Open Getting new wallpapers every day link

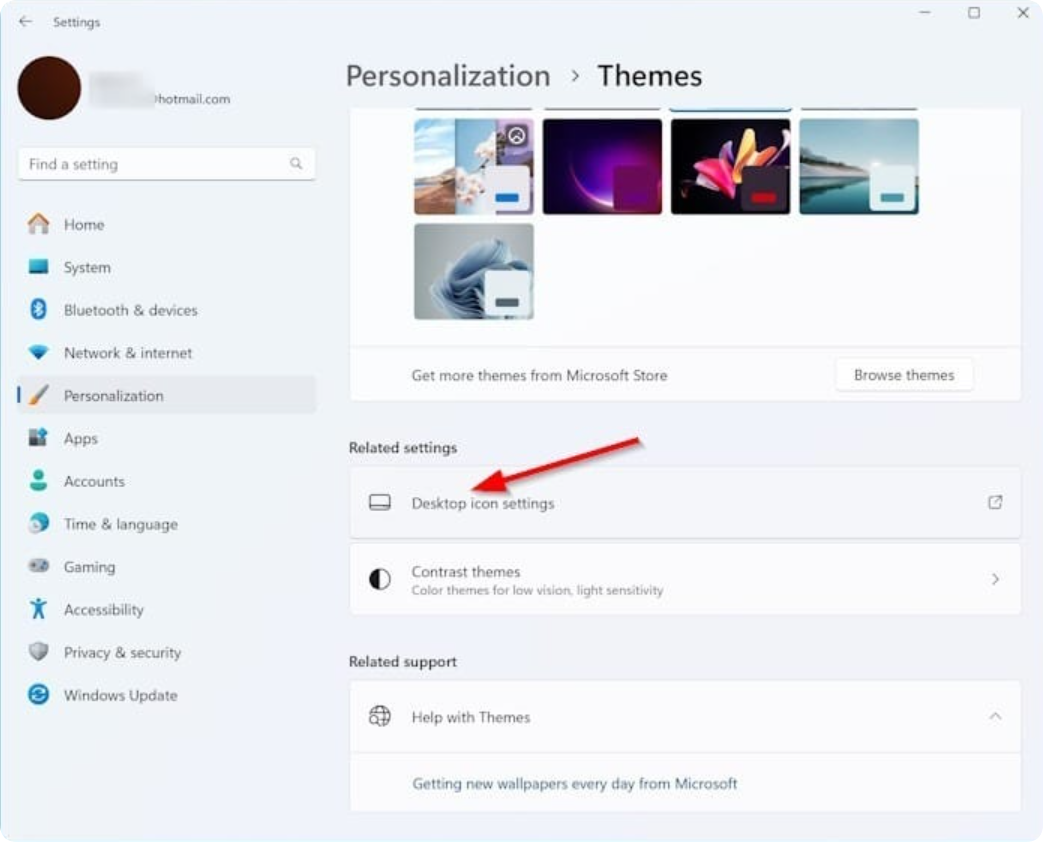click(574, 783)
